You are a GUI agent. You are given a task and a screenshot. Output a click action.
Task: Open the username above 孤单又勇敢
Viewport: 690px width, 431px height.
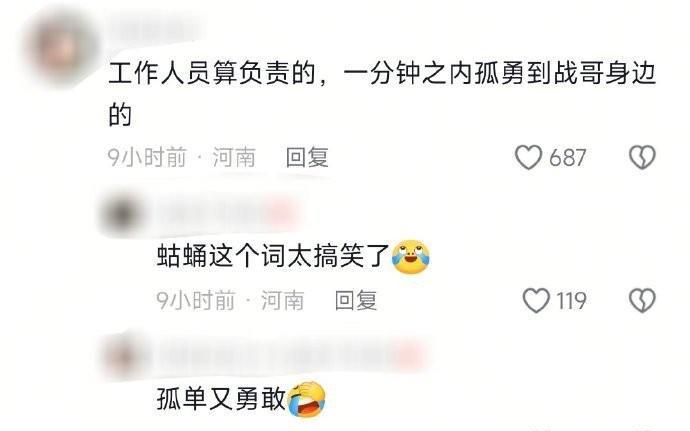tap(290, 356)
